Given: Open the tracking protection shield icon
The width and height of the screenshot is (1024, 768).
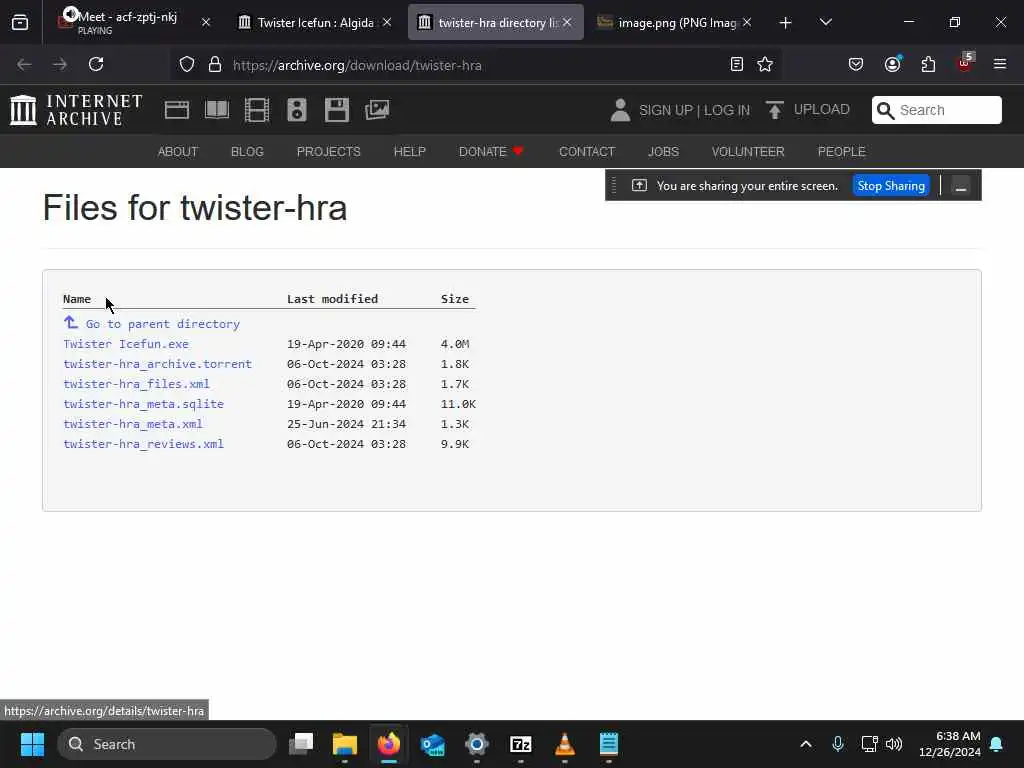Looking at the screenshot, I should click(187, 65).
